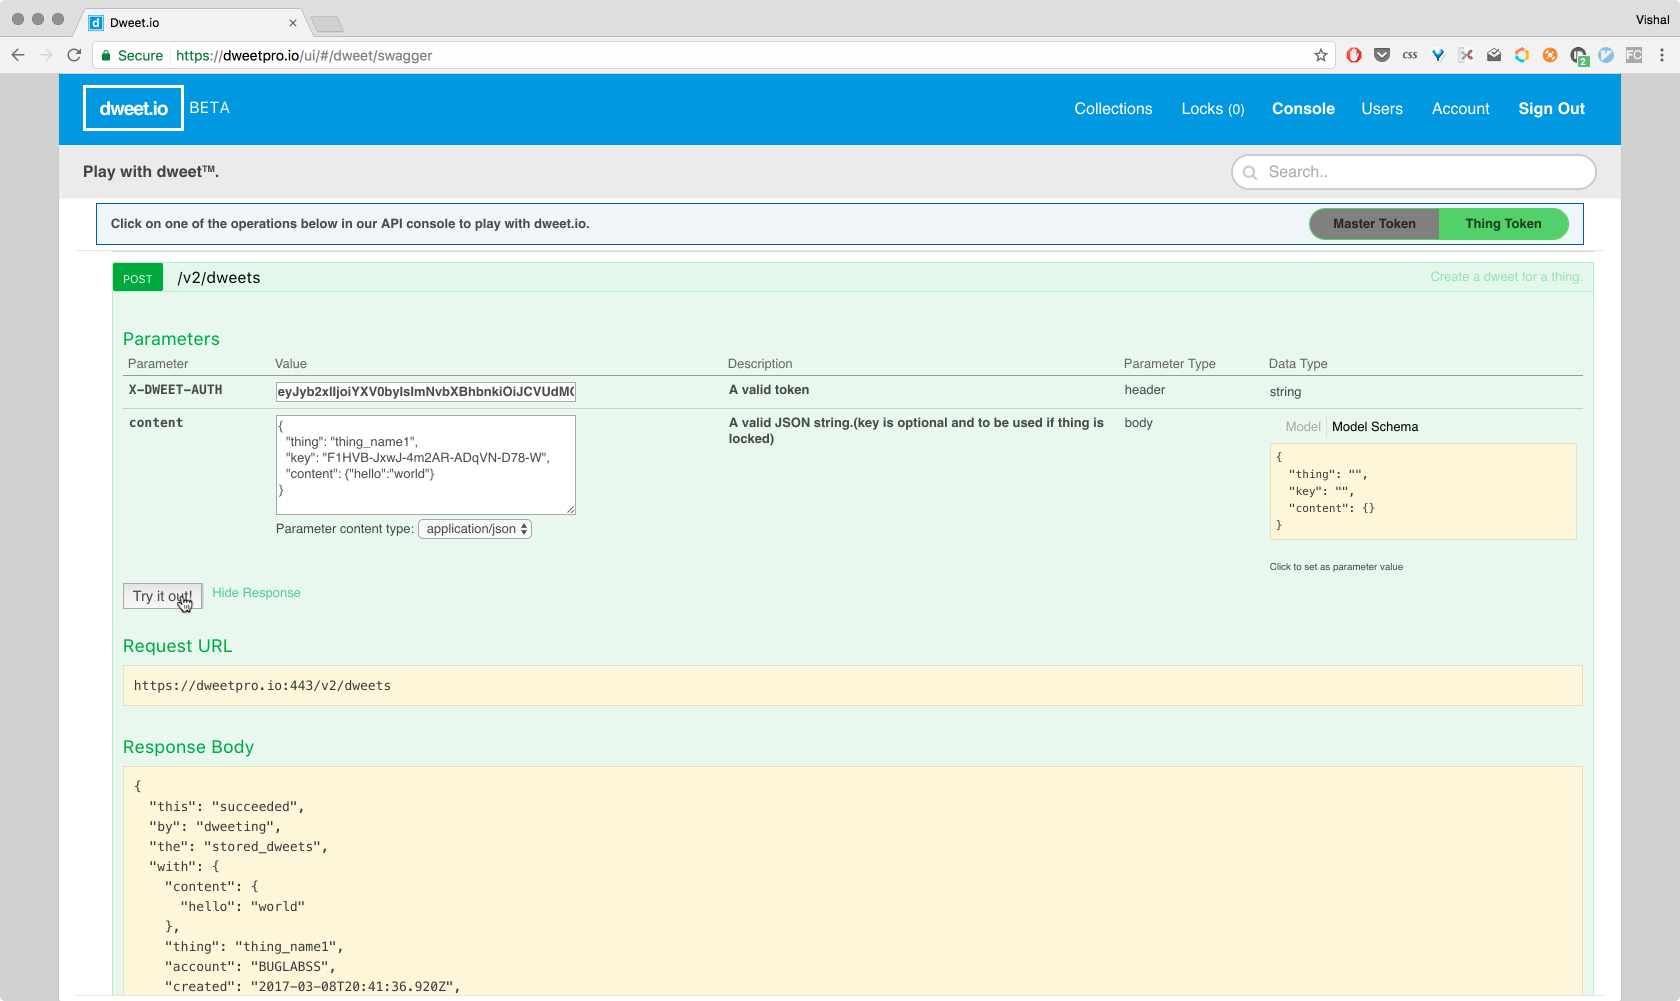Click into the content JSON textarea
1680x1001 pixels.
(426, 465)
